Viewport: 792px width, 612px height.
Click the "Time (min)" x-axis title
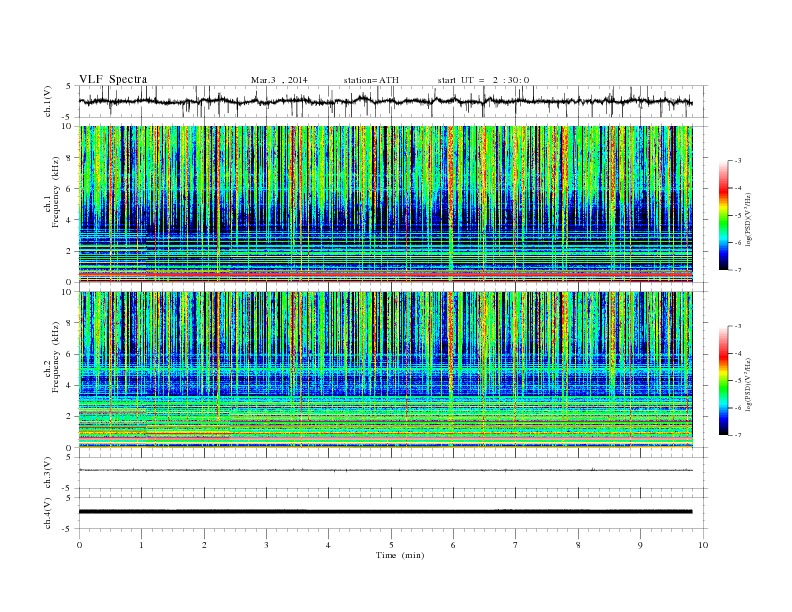pos(400,555)
